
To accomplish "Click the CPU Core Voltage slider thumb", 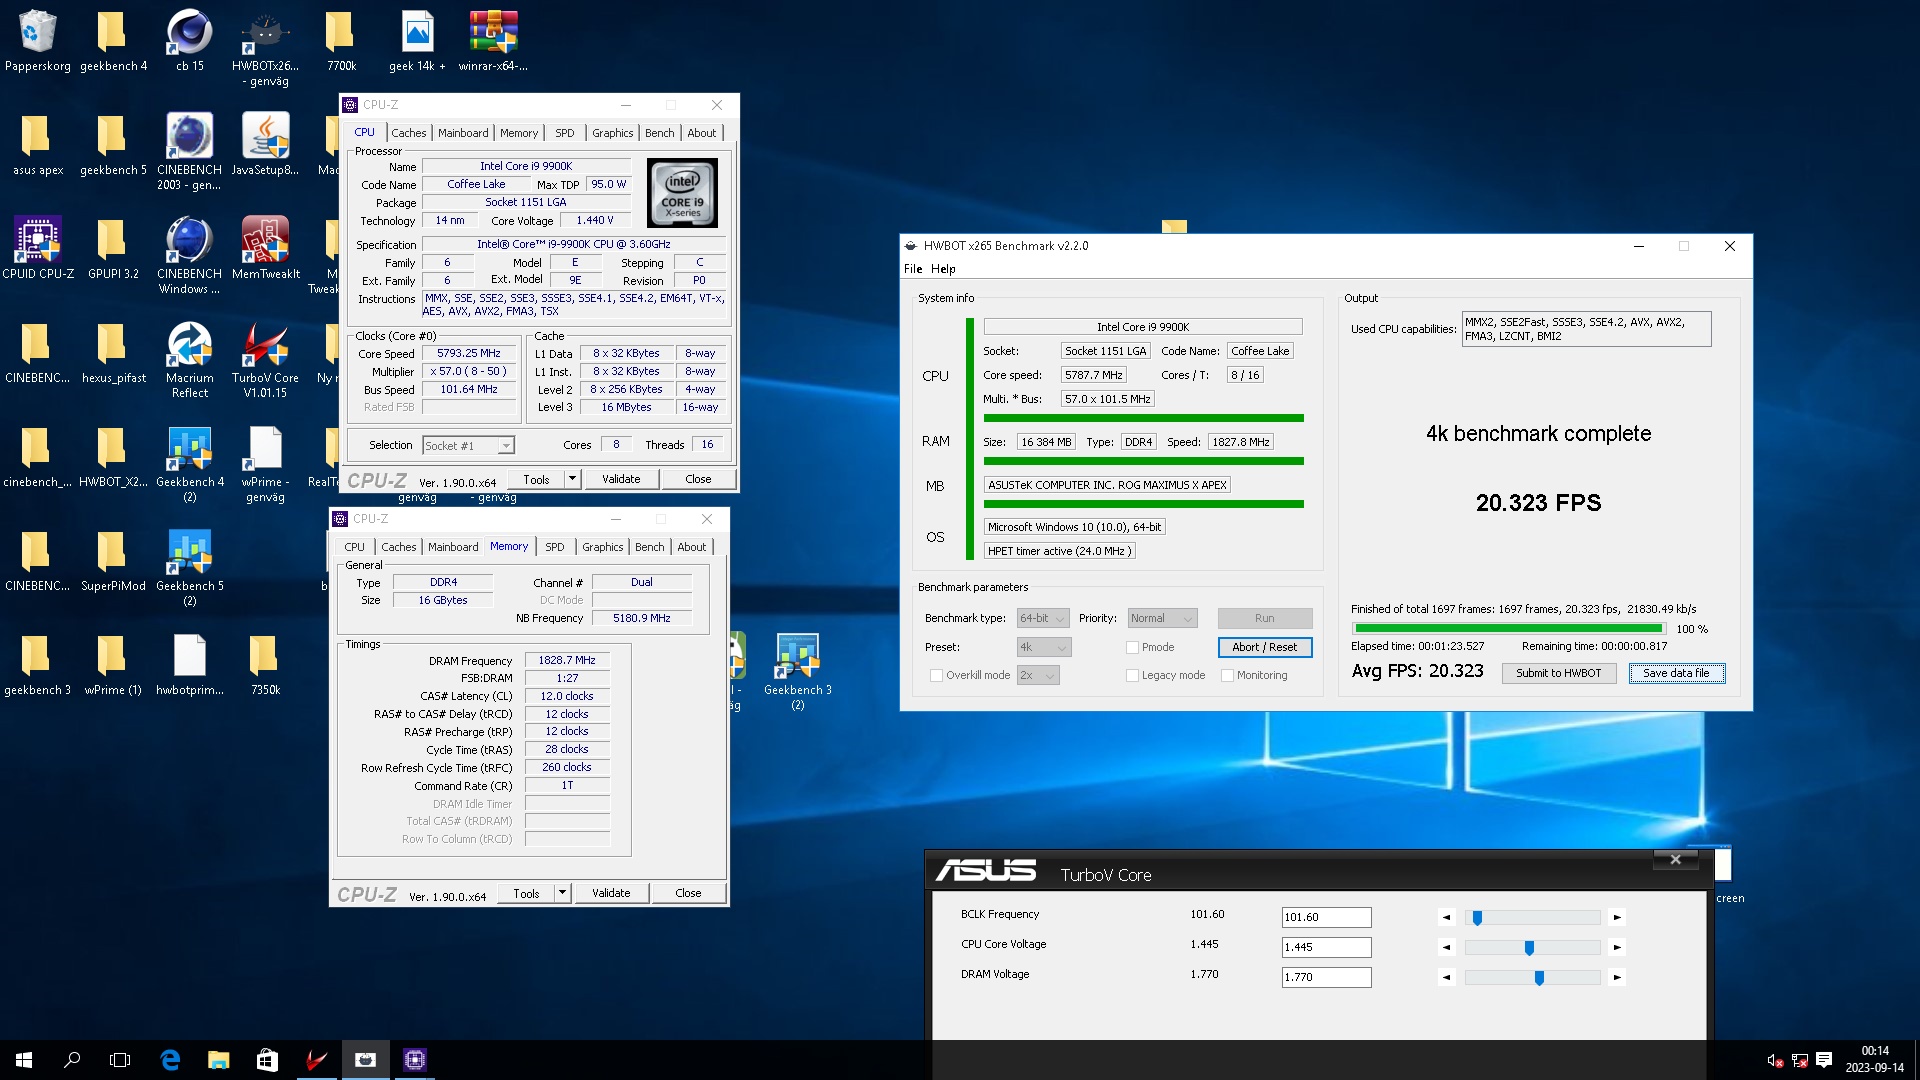I will pos(1529,947).
